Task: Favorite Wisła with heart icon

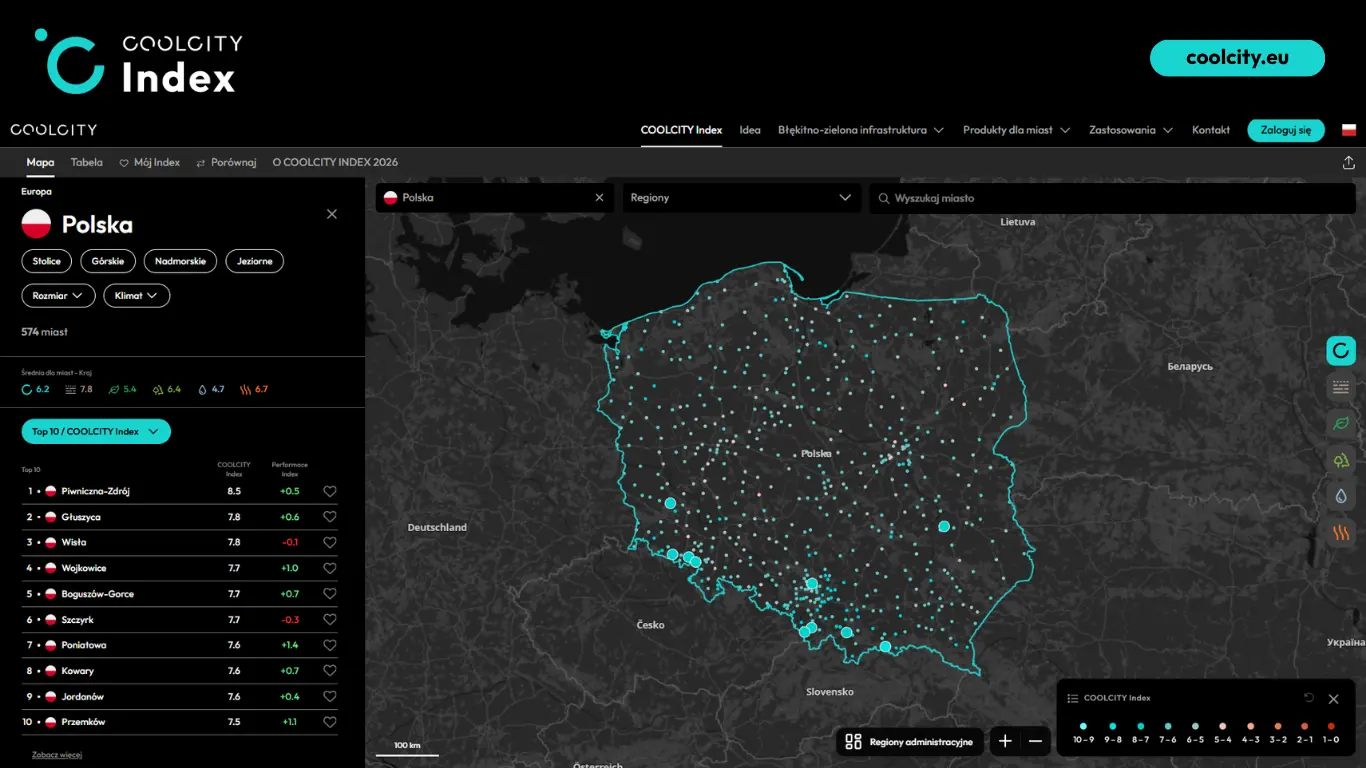Action: click(x=330, y=542)
